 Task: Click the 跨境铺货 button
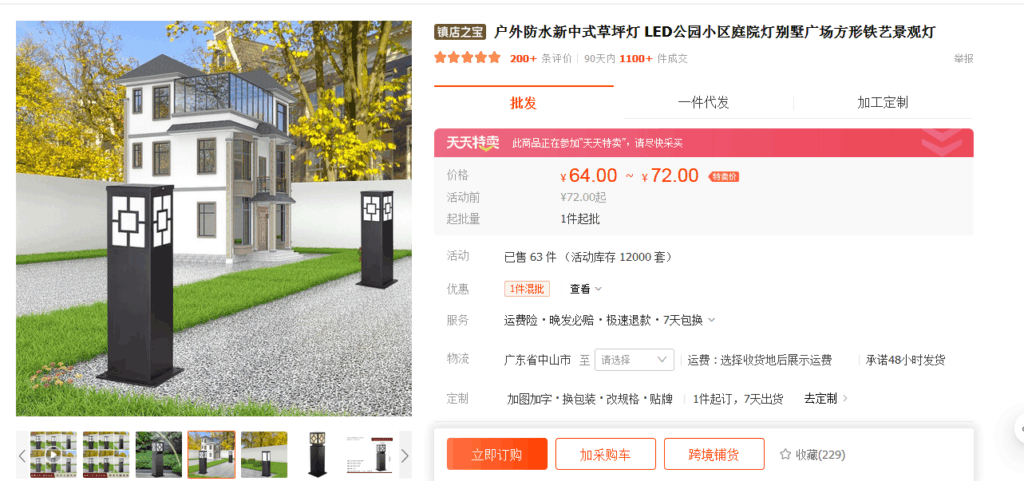pyautogui.click(x=714, y=454)
